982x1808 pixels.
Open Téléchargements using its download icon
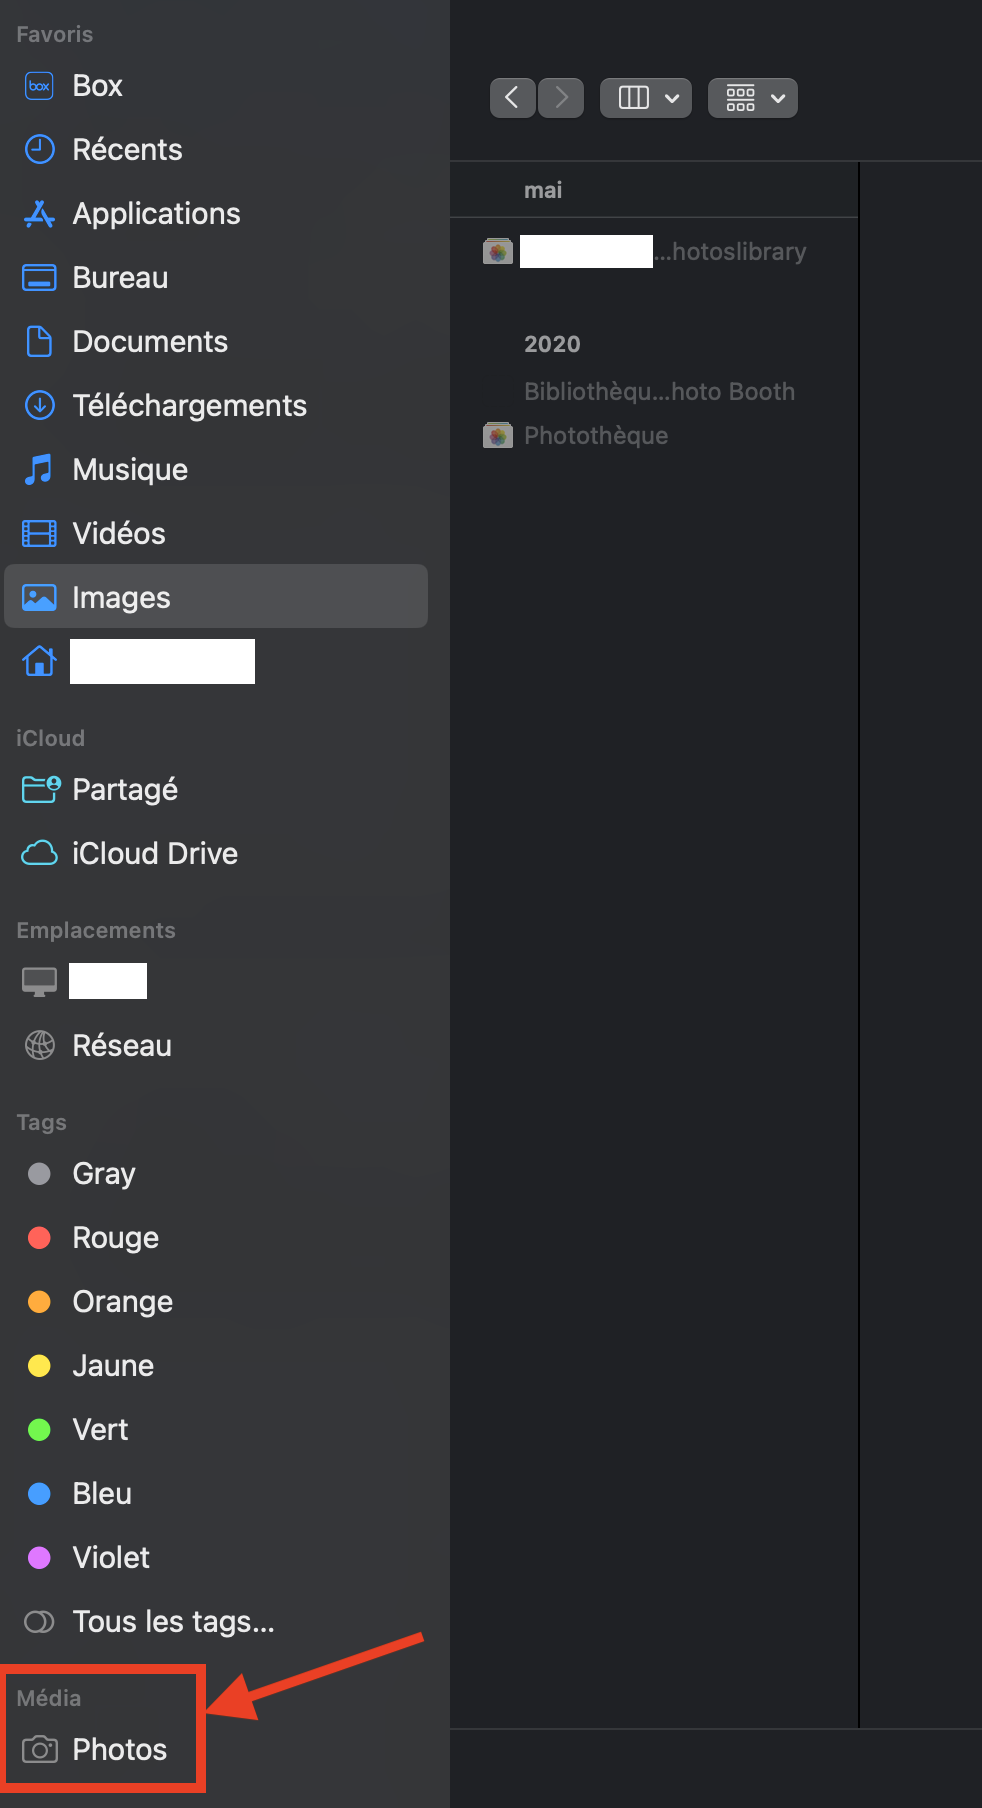39,406
